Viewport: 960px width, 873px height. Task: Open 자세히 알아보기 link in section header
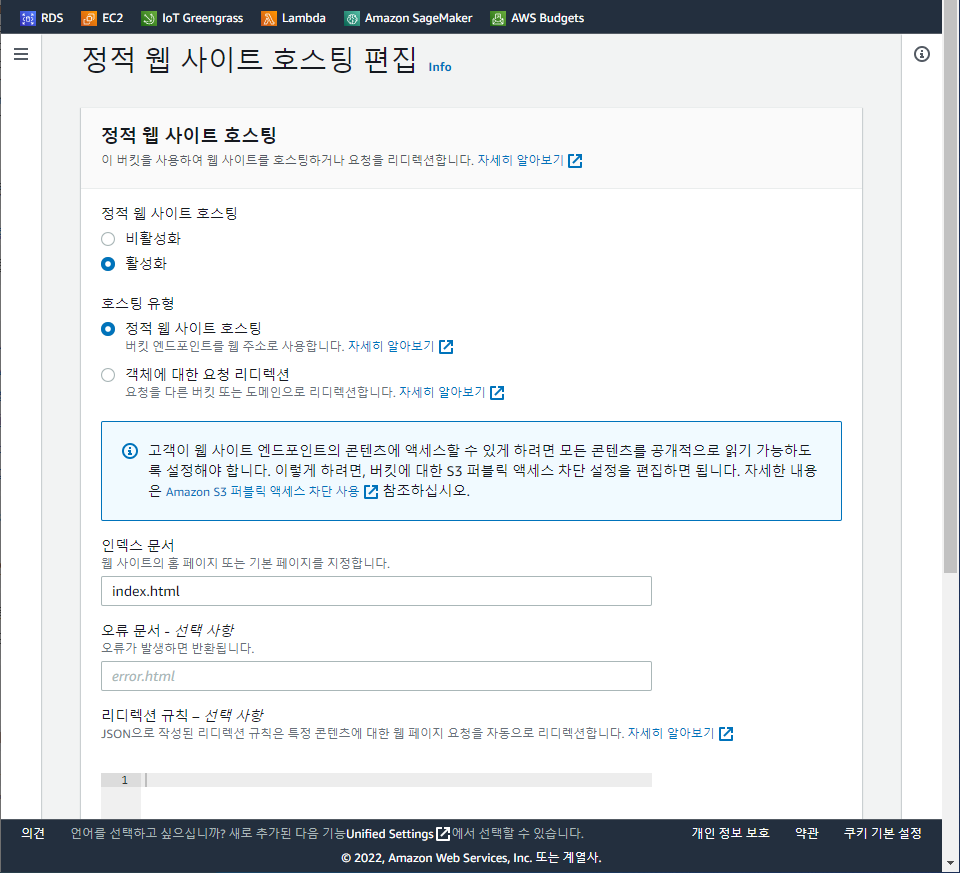pyautogui.click(x=520, y=160)
